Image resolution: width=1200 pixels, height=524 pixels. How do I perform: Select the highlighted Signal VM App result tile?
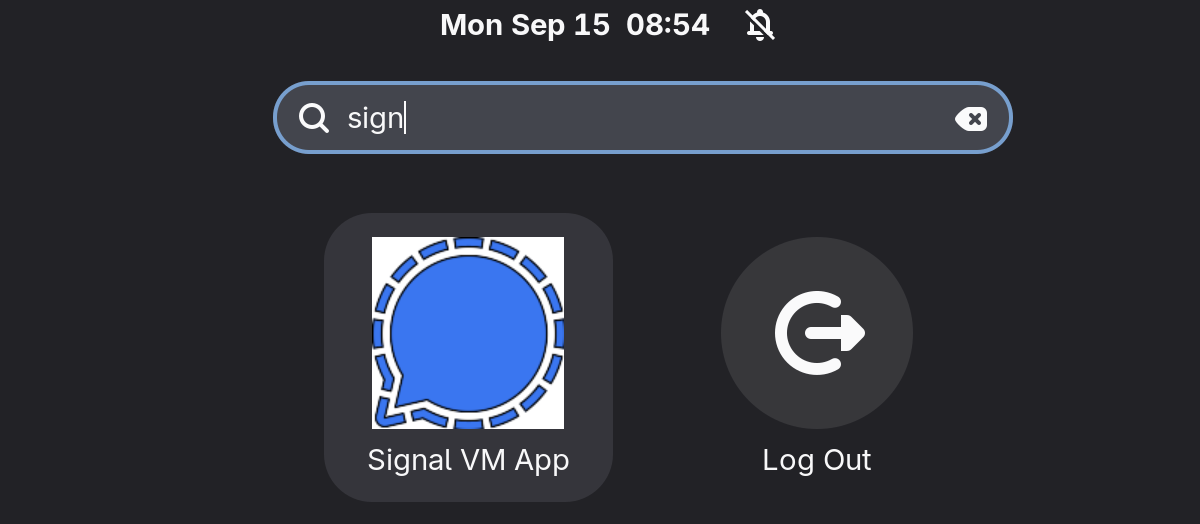click(x=468, y=357)
